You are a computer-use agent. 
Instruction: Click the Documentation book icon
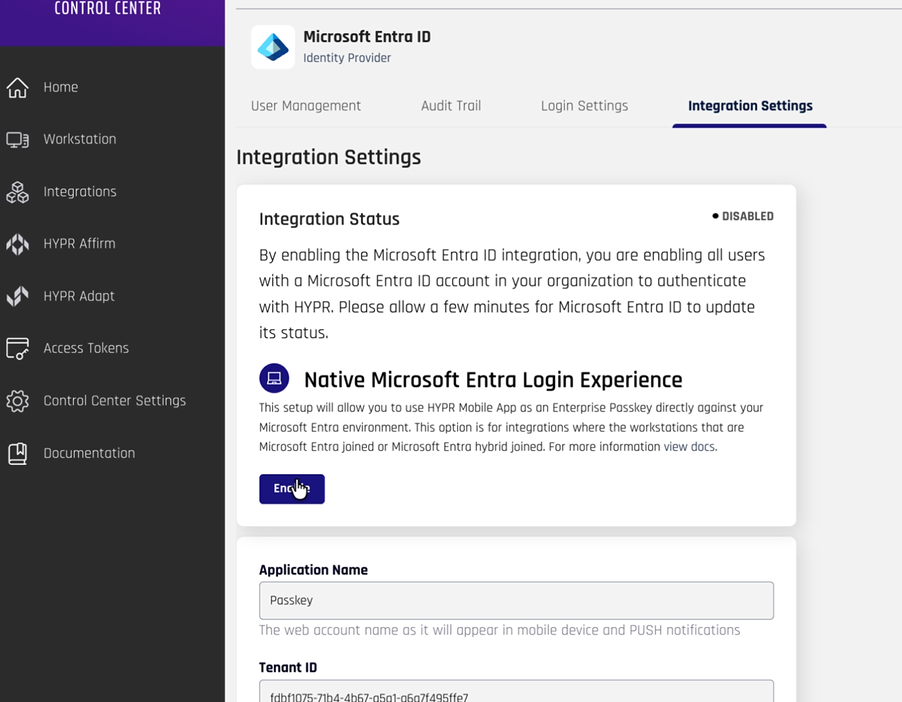point(18,453)
